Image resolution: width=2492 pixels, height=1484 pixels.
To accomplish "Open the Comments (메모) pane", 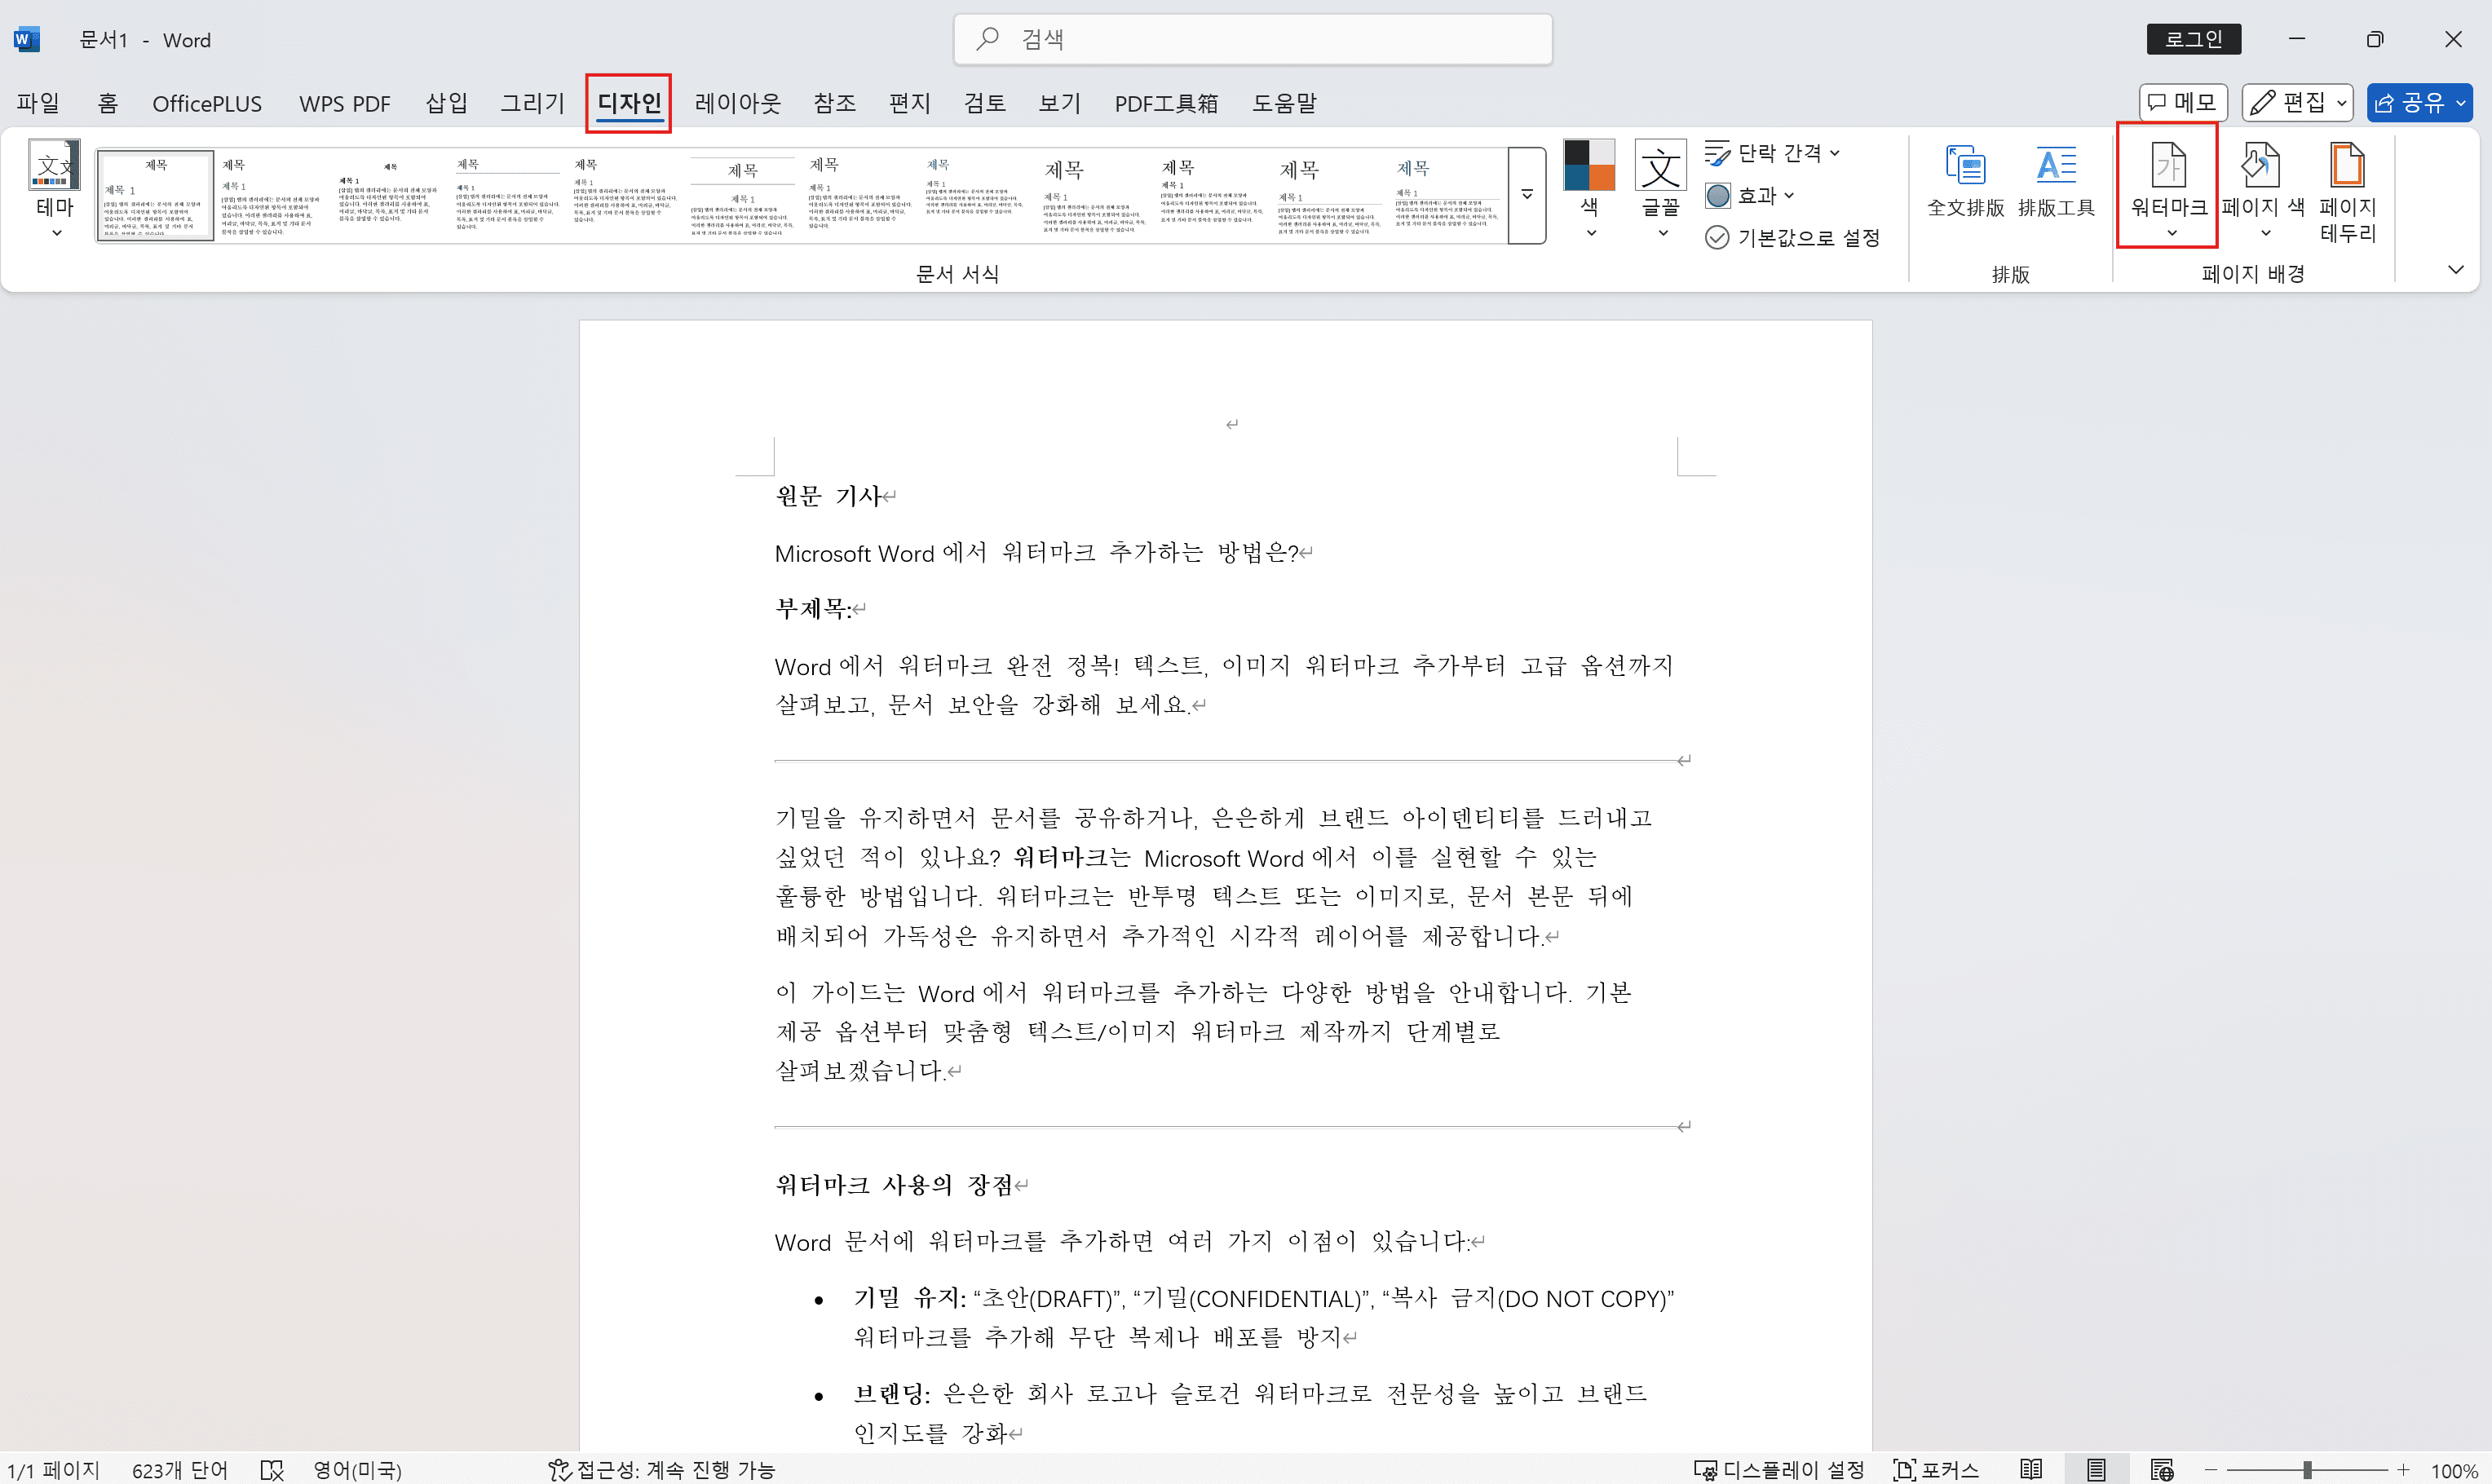I will coord(2183,102).
